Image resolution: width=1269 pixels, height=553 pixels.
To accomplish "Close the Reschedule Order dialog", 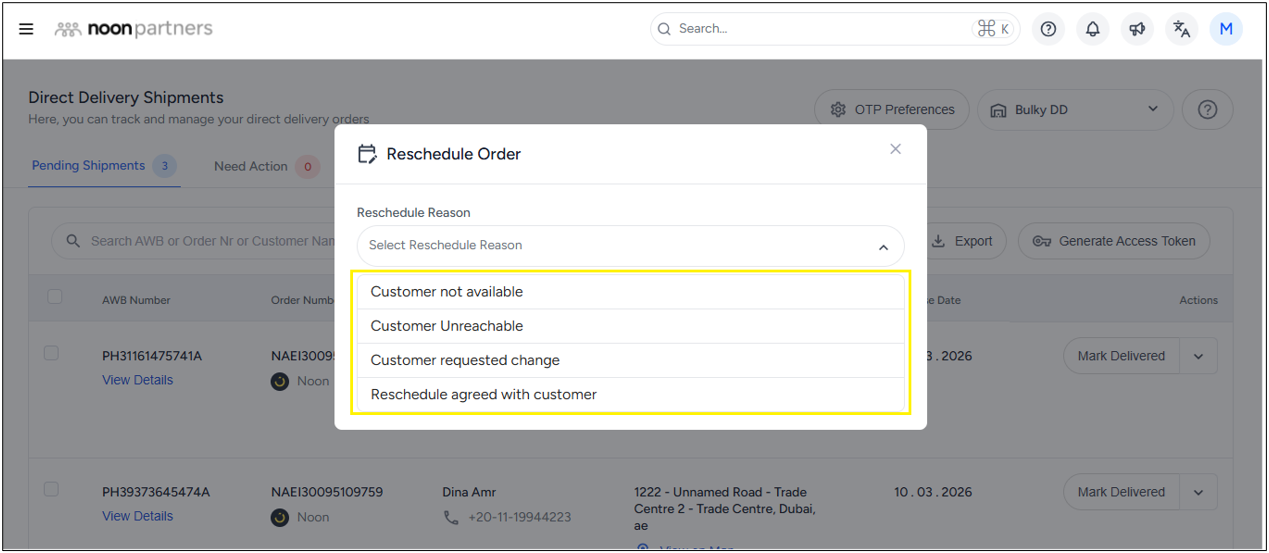I will tap(895, 149).
